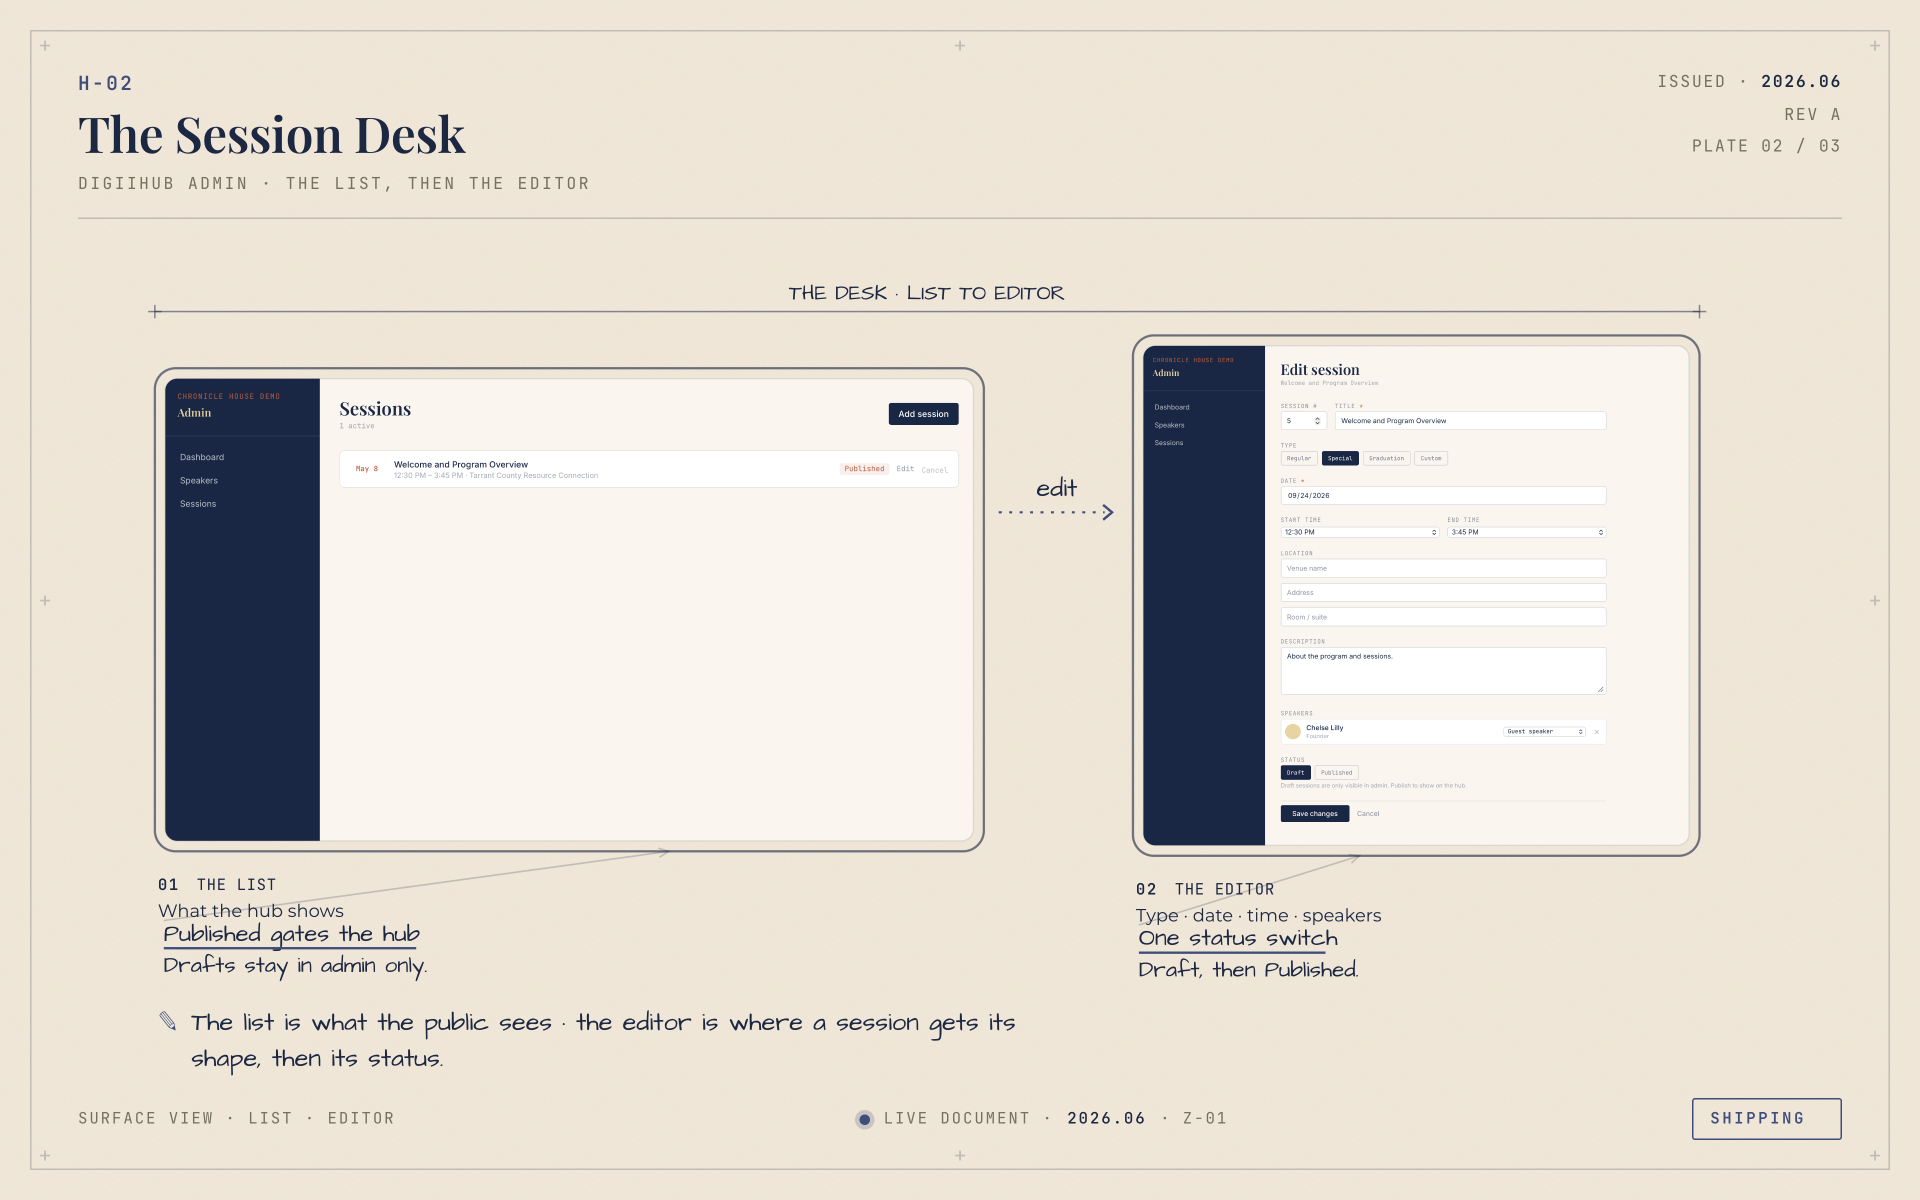Select the Regular session type
Image resolution: width=1920 pixels, height=1200 pixels.
click(1299, 458)
